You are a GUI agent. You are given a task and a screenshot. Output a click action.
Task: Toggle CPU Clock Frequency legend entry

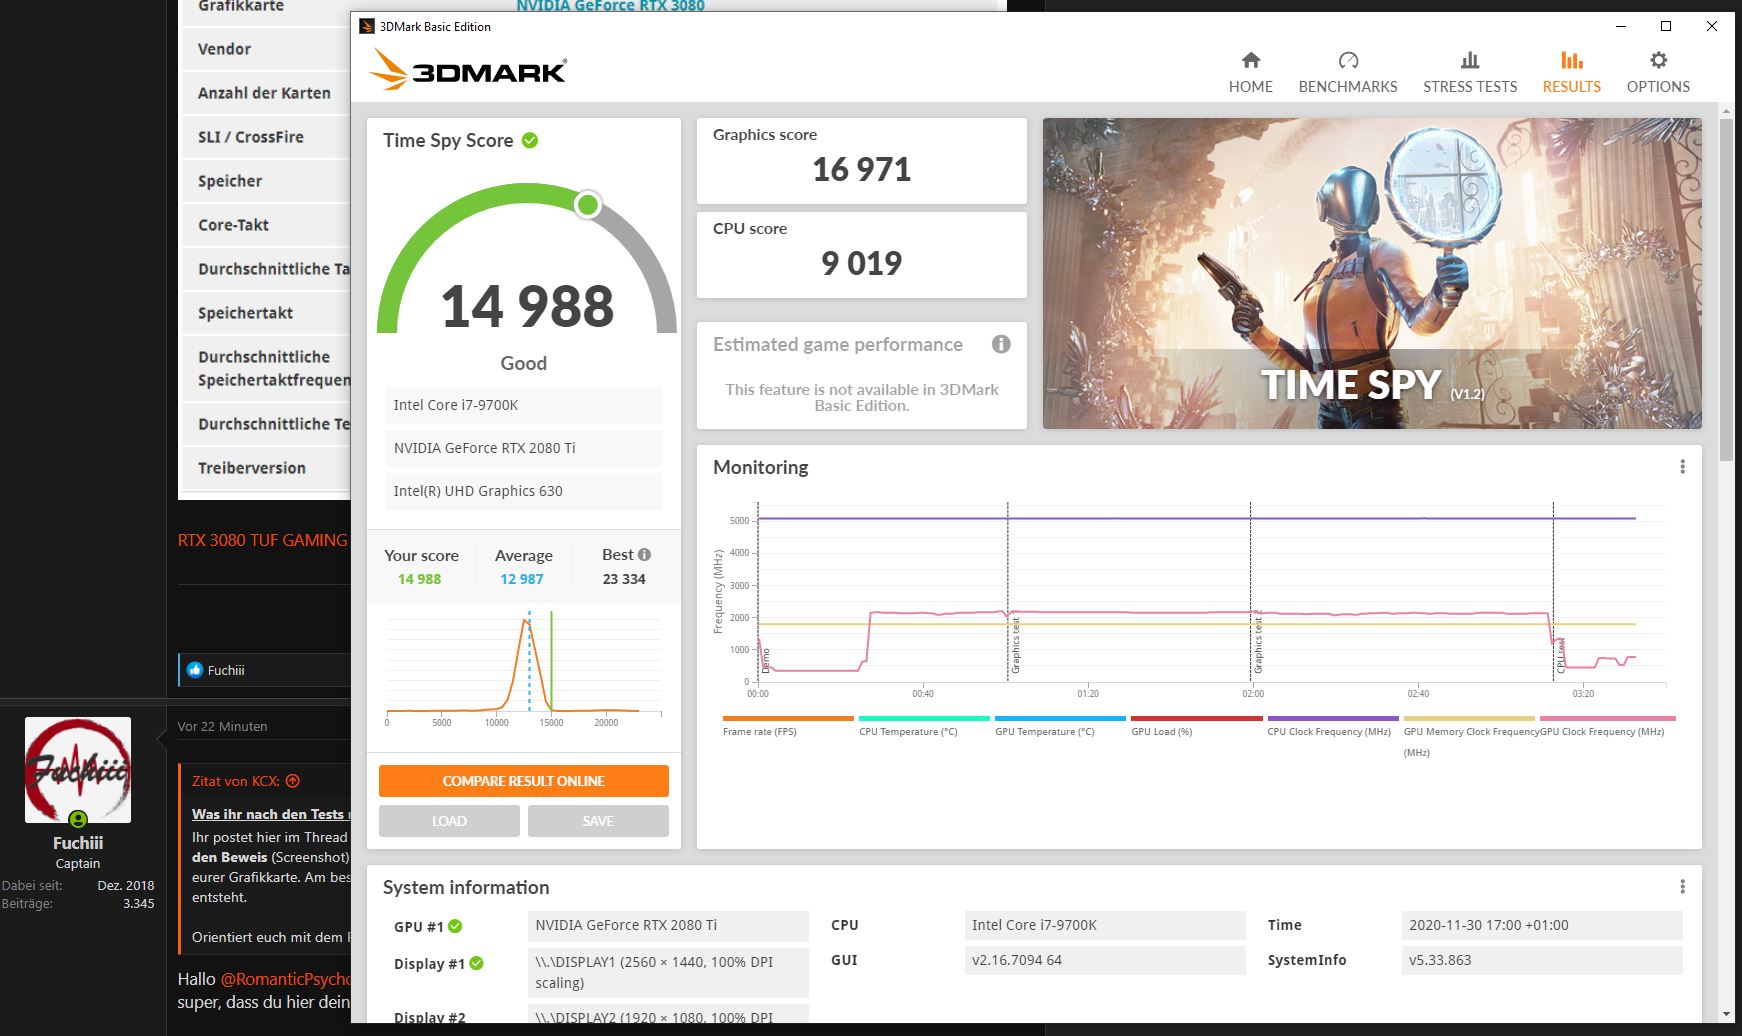pos(1332,726)
